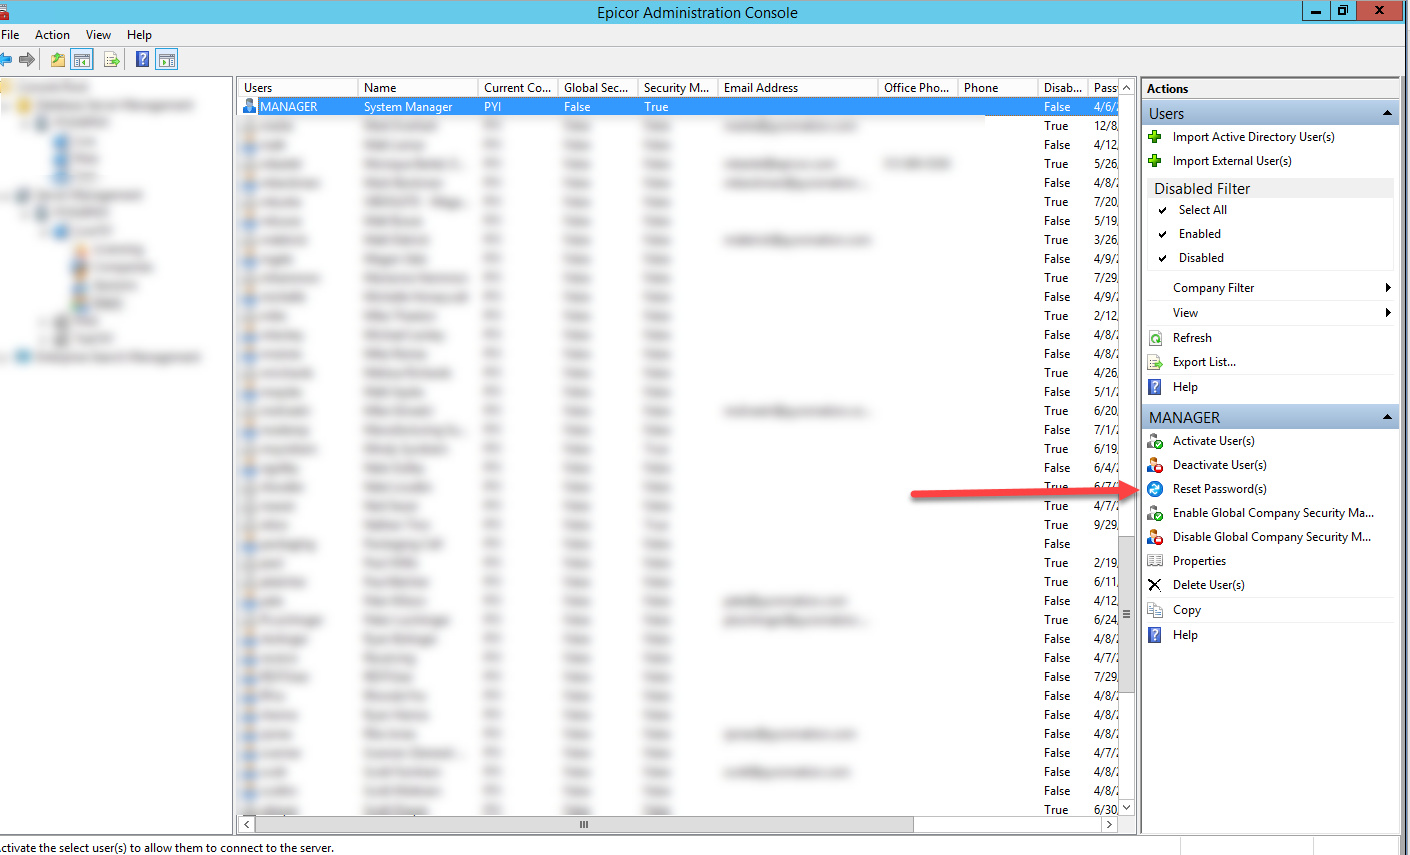Go forward with the toolbar arrow

(x=27, y=60)
